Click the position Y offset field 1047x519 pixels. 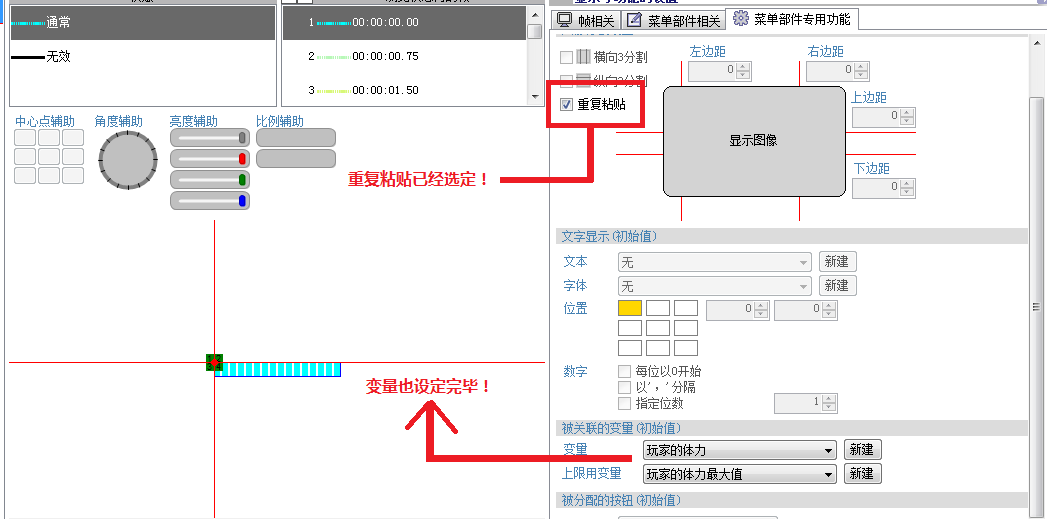(x=805, y=310)
